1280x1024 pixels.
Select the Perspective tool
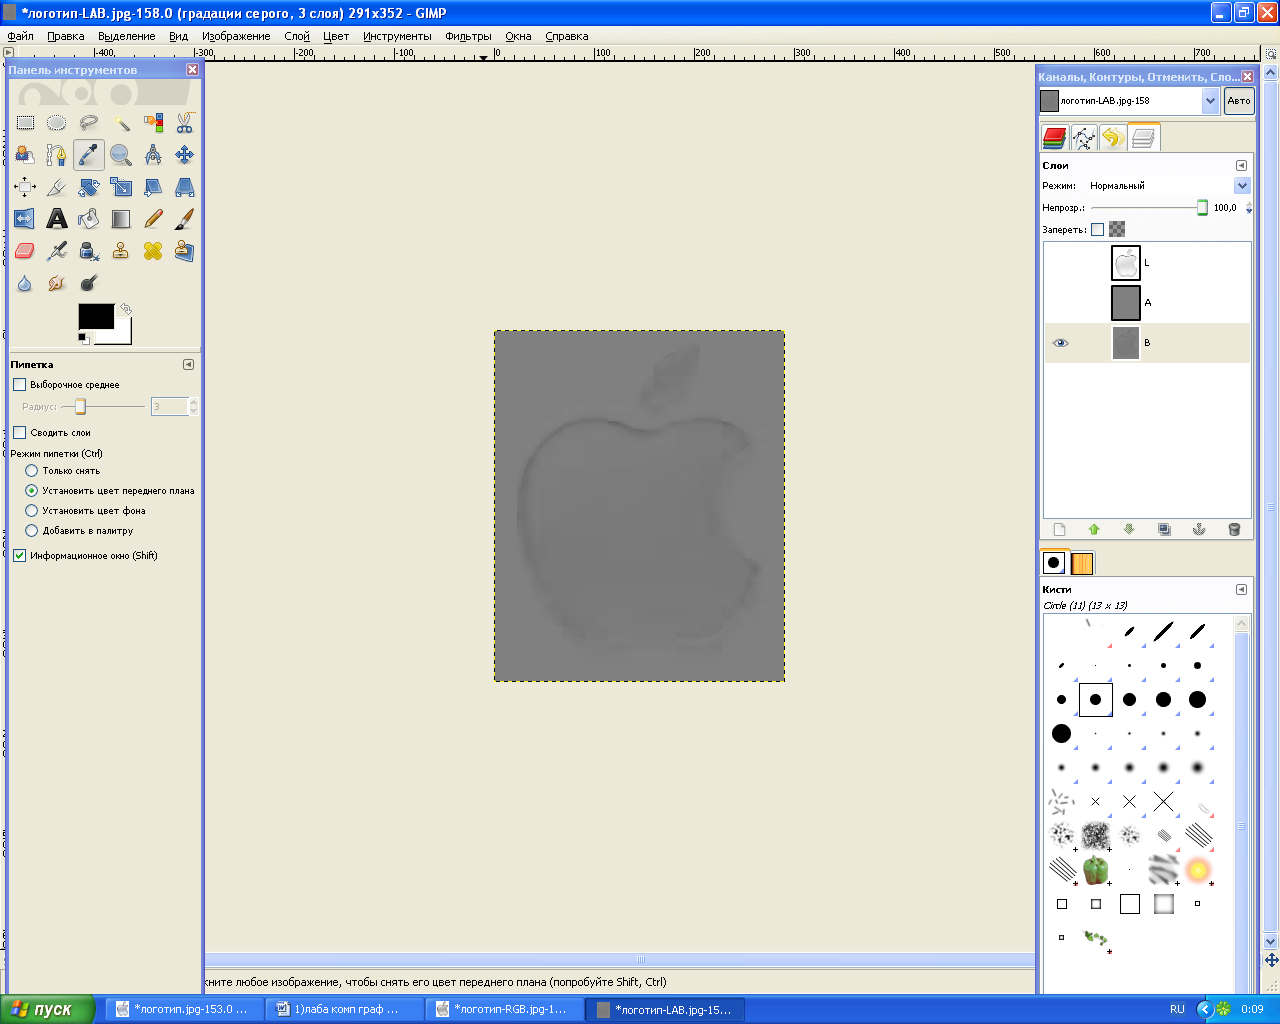185,187
